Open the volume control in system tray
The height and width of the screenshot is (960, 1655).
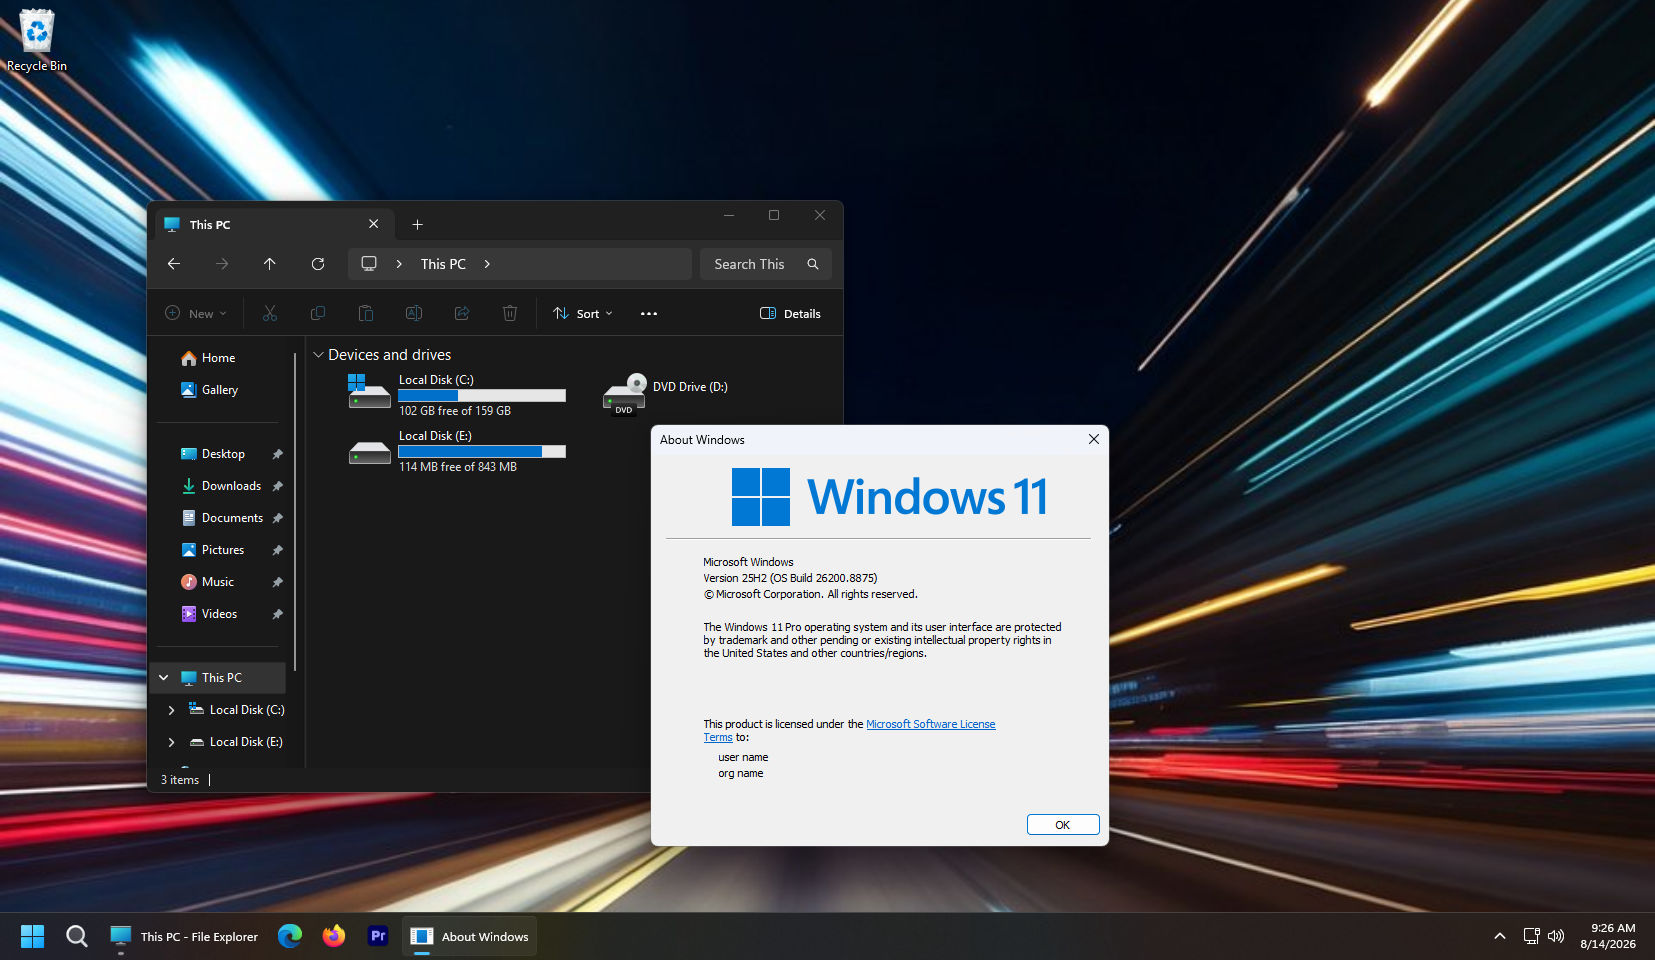click(1556, 936)
